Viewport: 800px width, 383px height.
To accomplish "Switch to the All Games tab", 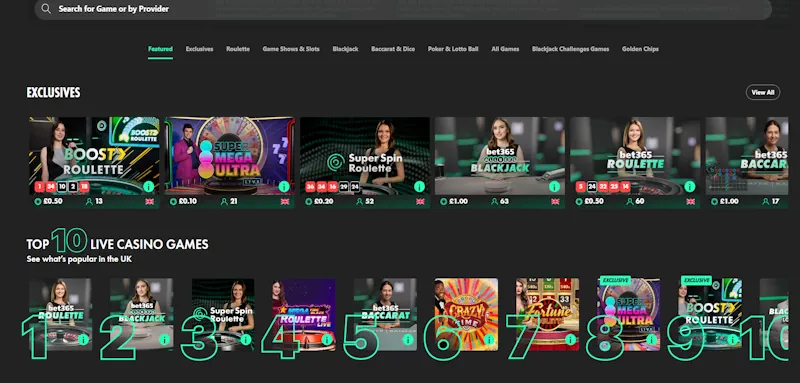I will [505, 49].
